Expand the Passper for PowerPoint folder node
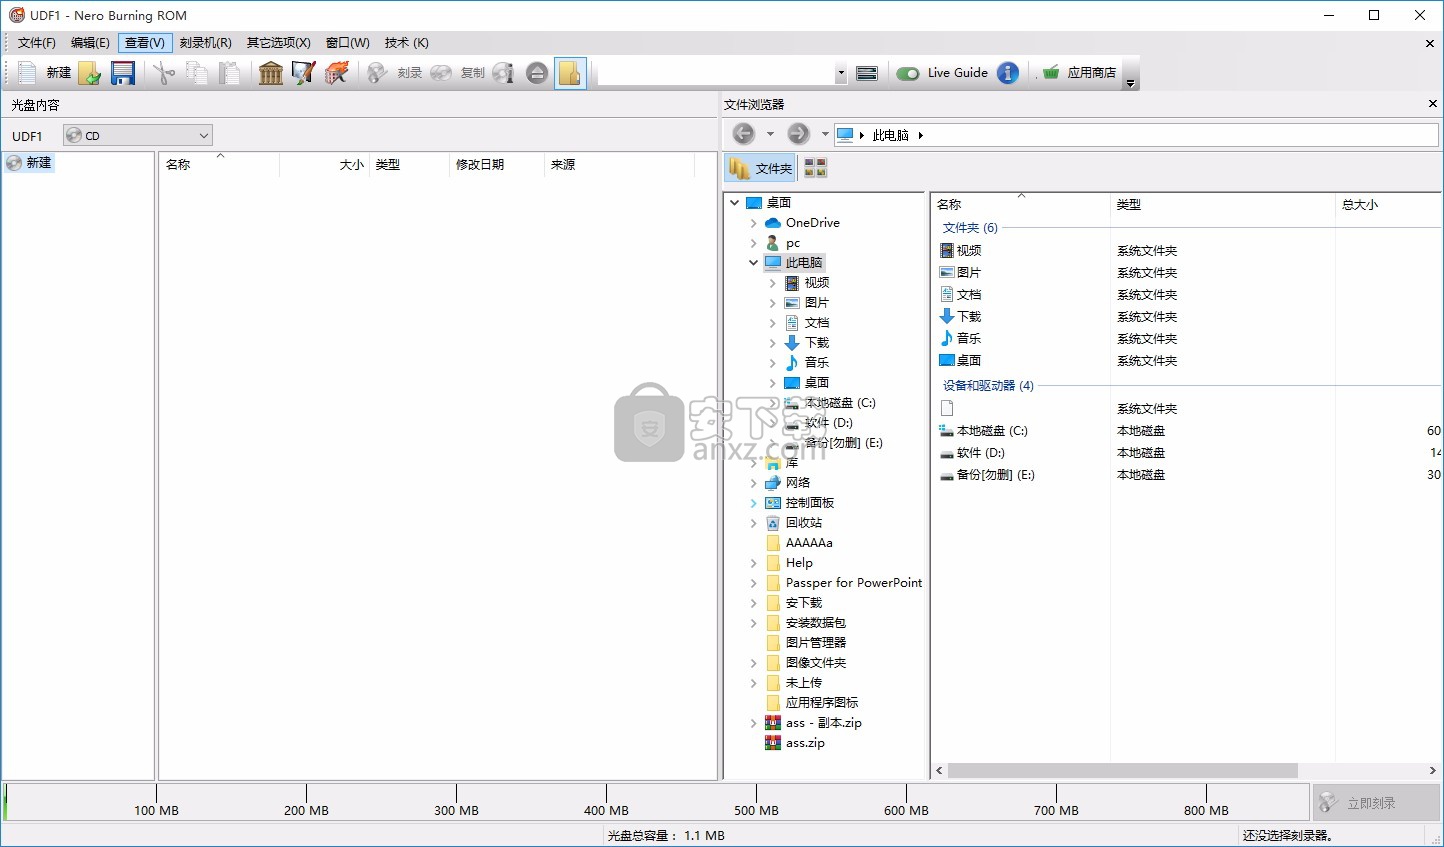The width and height of the screenshot is (1444, 847). pos(754,583)
